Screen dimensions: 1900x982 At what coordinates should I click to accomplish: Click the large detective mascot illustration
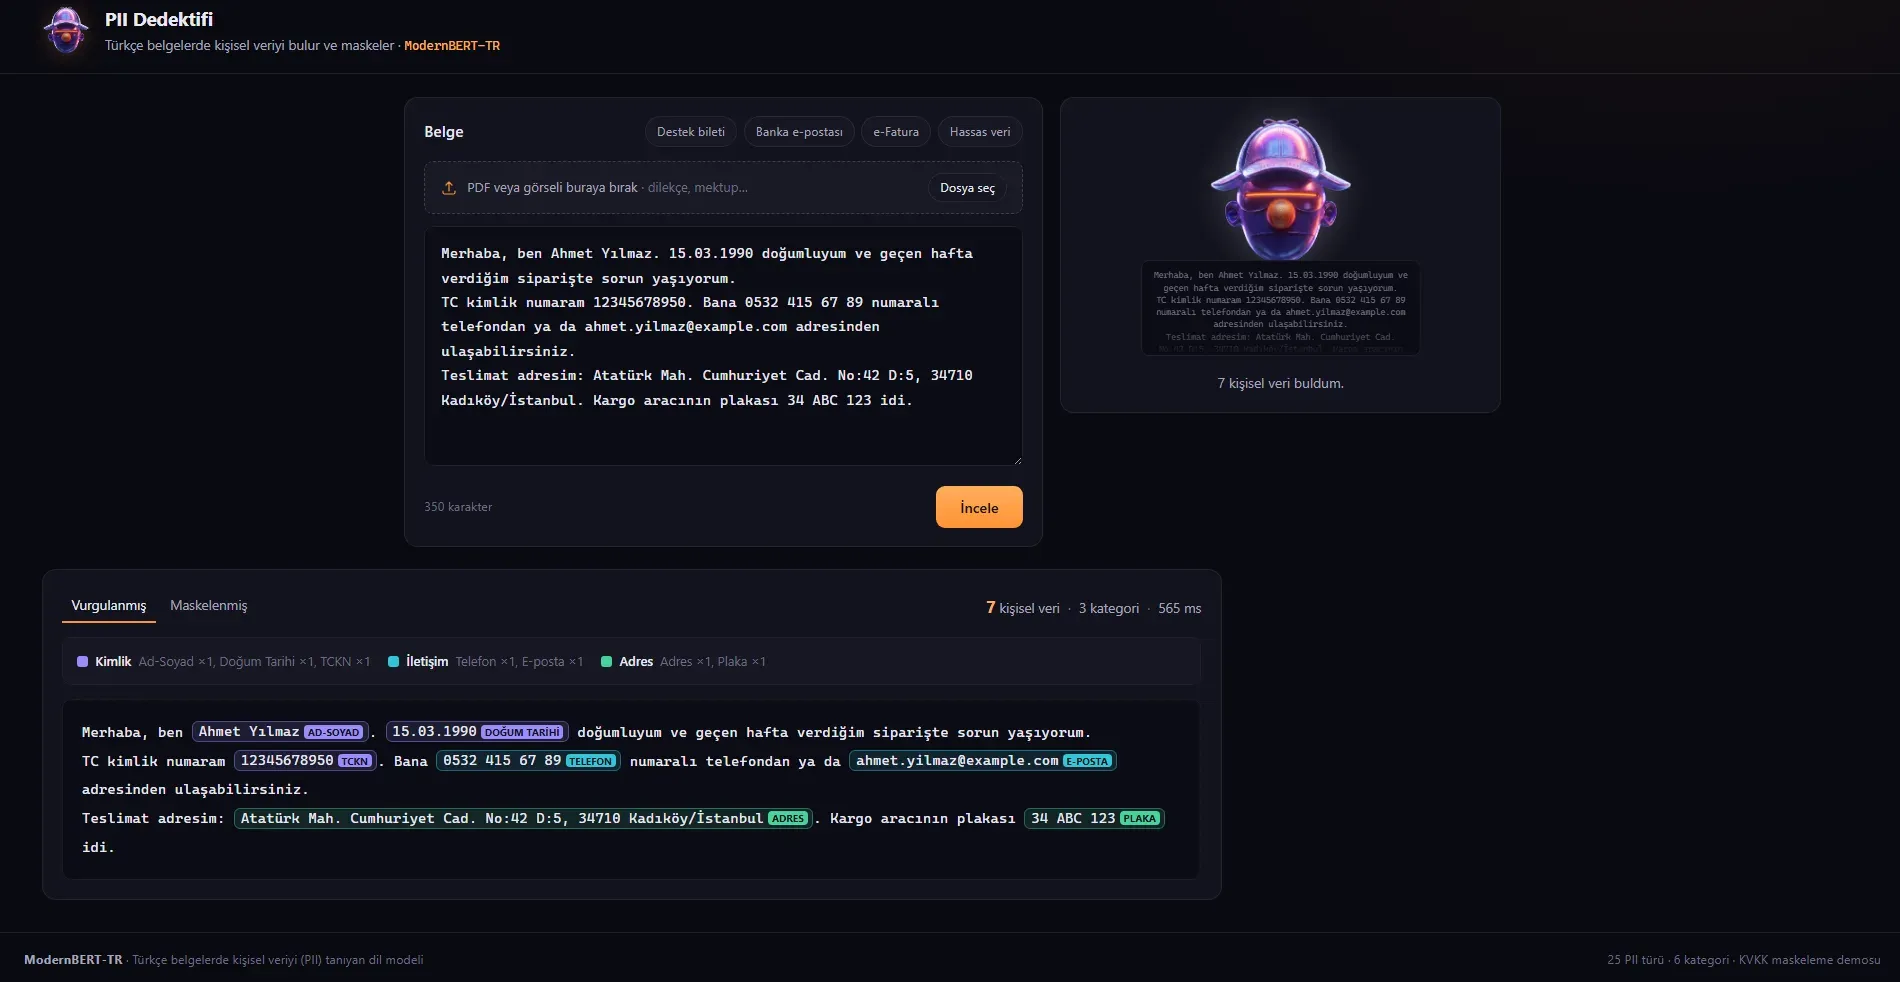point(1280,190)
